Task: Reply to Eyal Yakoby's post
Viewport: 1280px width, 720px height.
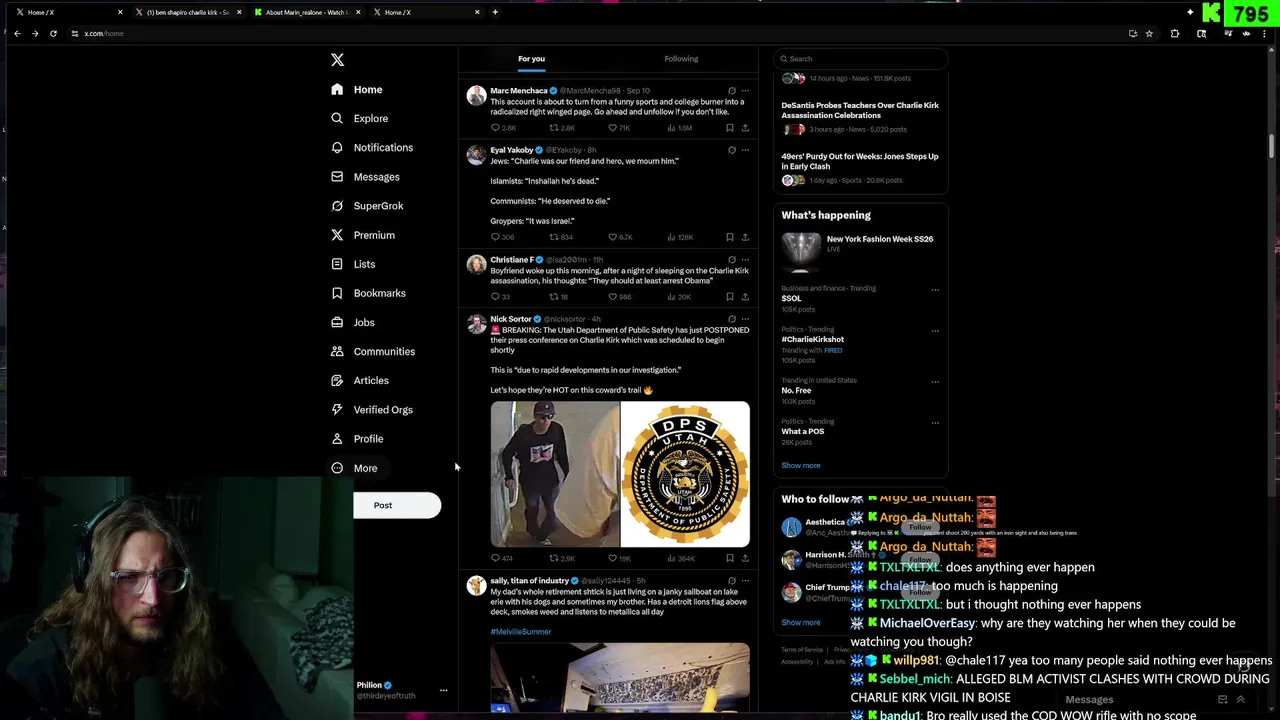Action: pyautogui.click(x=495, y=237)
